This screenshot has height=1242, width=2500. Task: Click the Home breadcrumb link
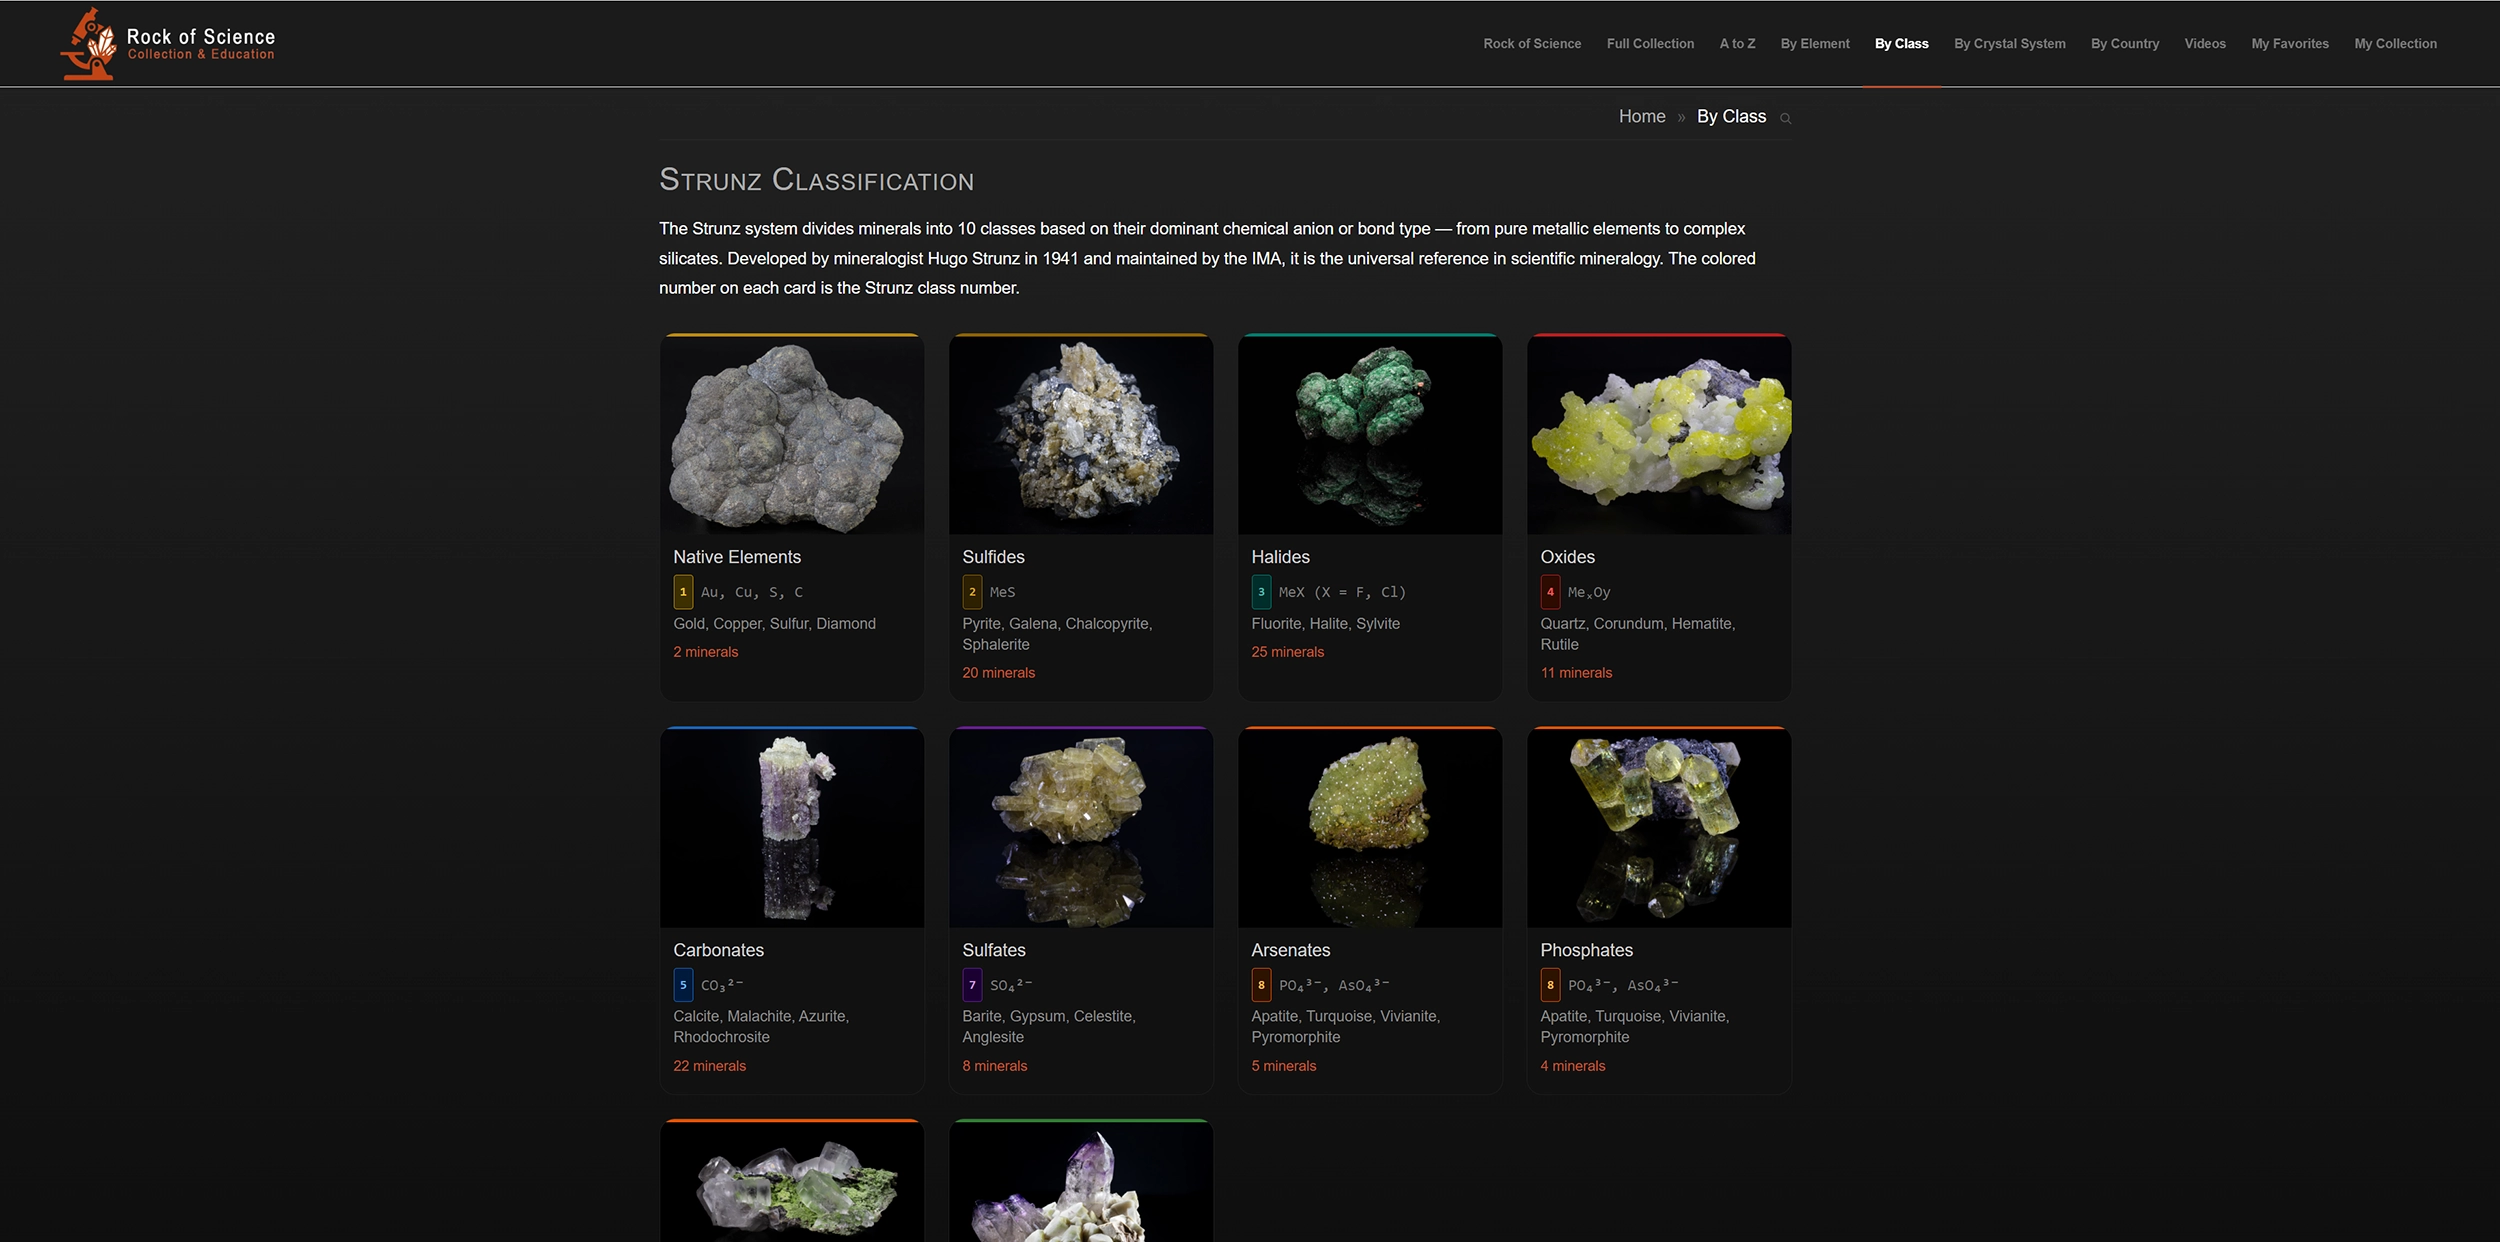coord(1642,117)
